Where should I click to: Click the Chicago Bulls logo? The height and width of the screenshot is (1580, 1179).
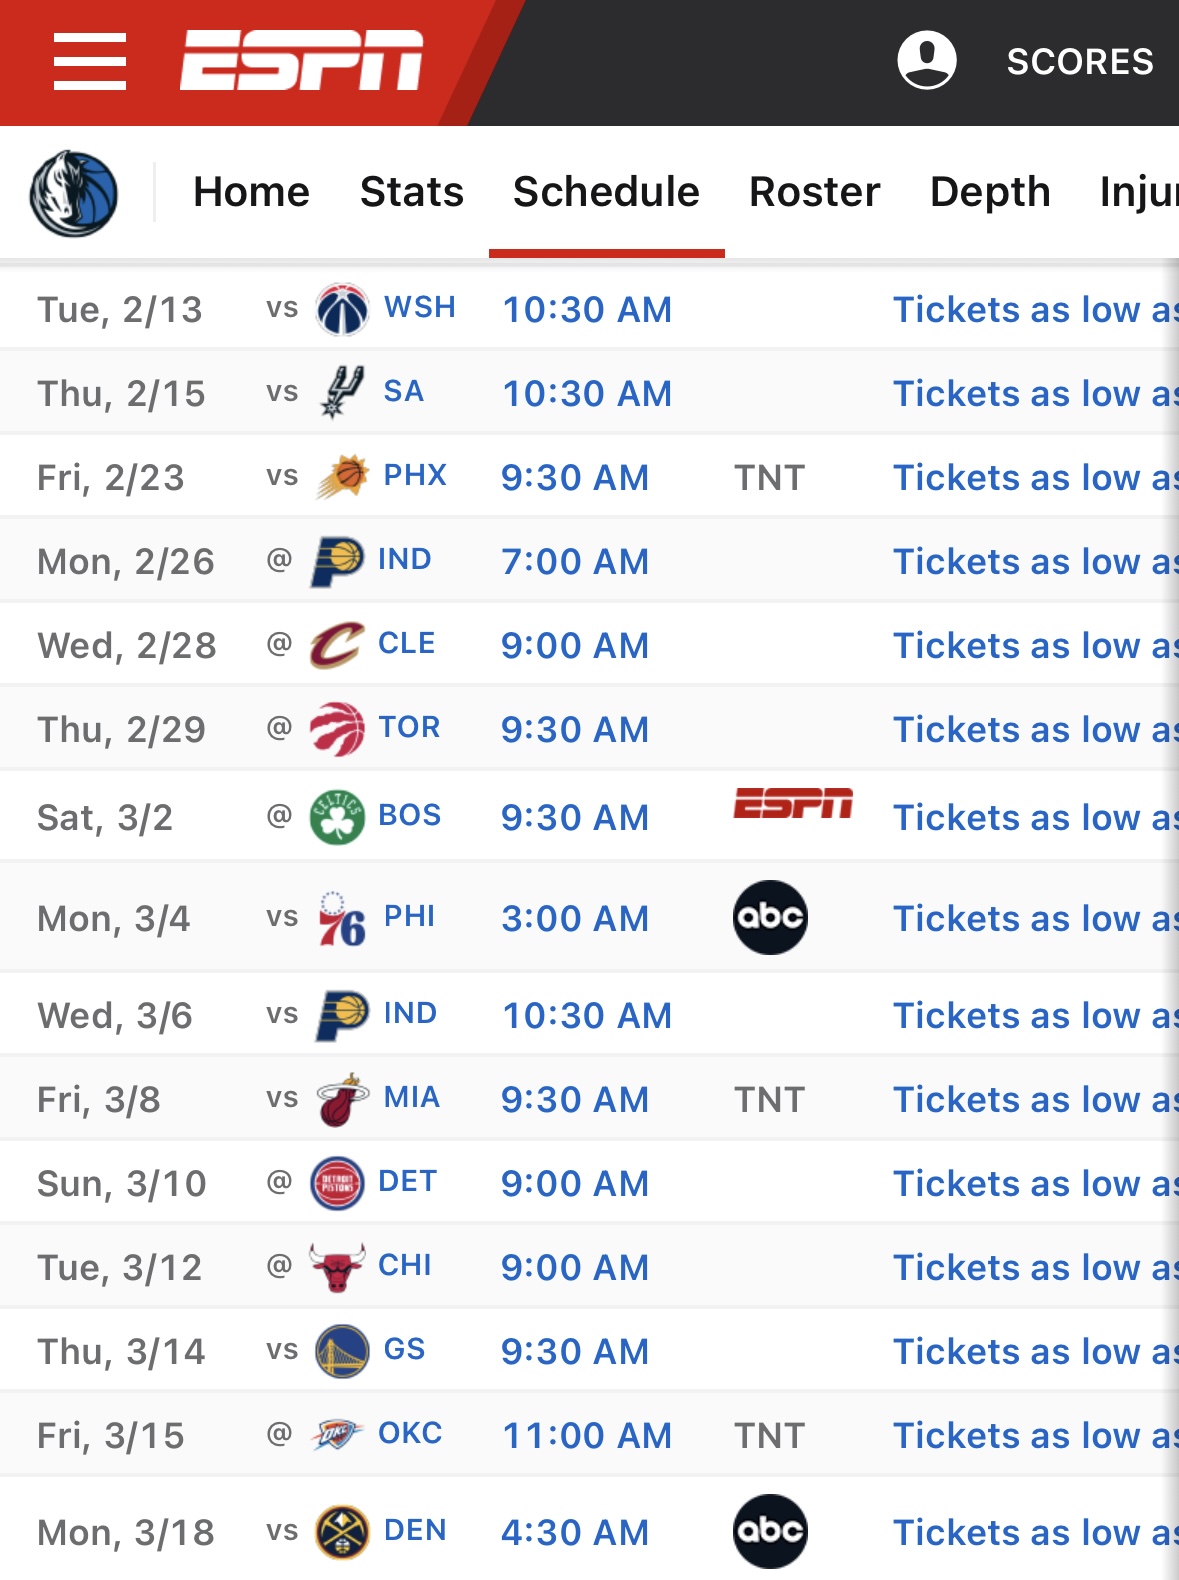click(x=337, y=1267)
